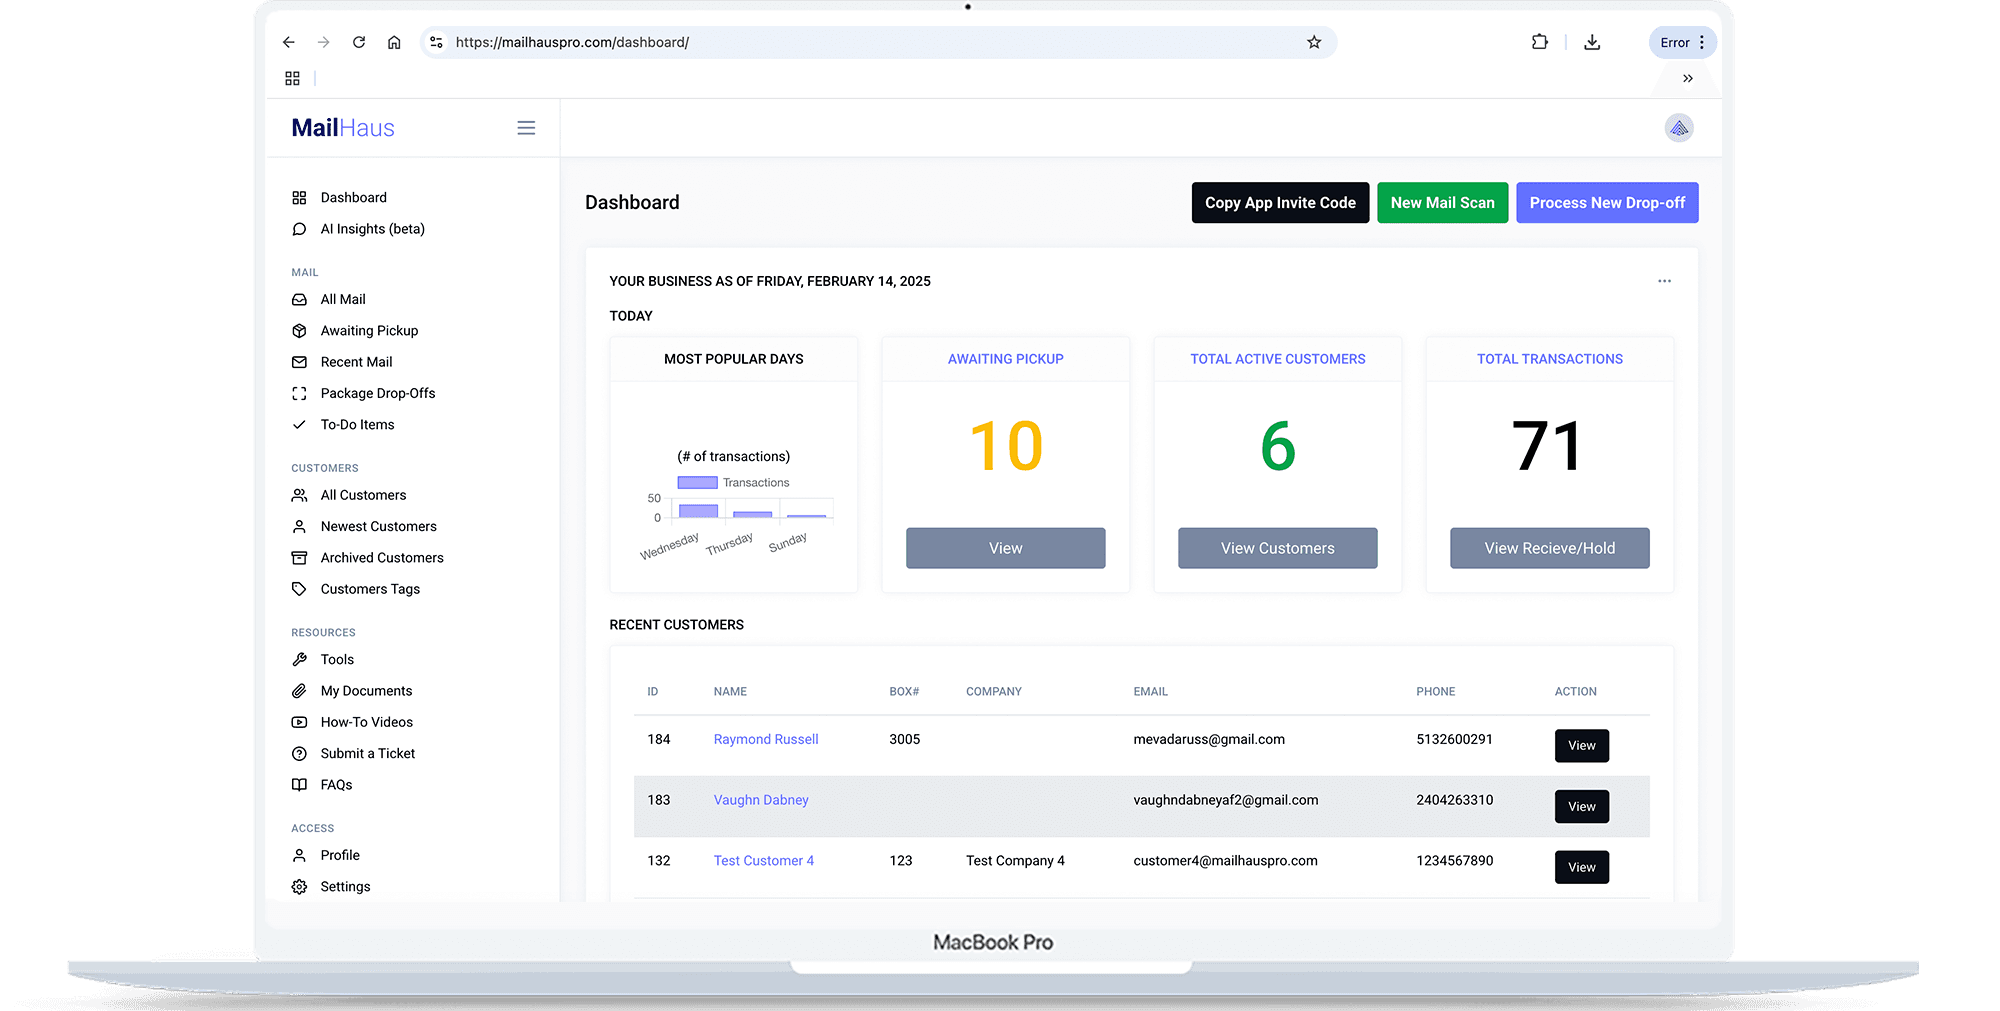This screenshot has width=2000, height=1011.
Task: Open Package Drop-Offs in sidebar
Action: 378,393
